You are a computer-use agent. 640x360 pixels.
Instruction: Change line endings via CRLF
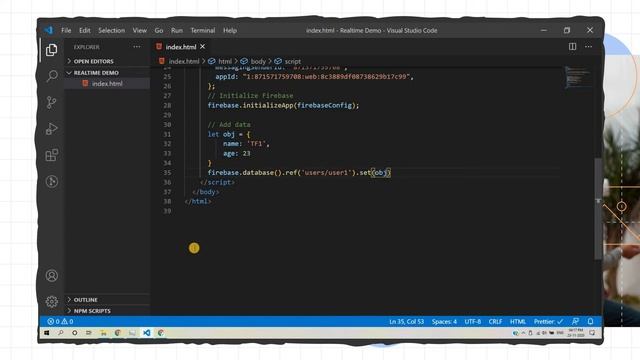495,321
